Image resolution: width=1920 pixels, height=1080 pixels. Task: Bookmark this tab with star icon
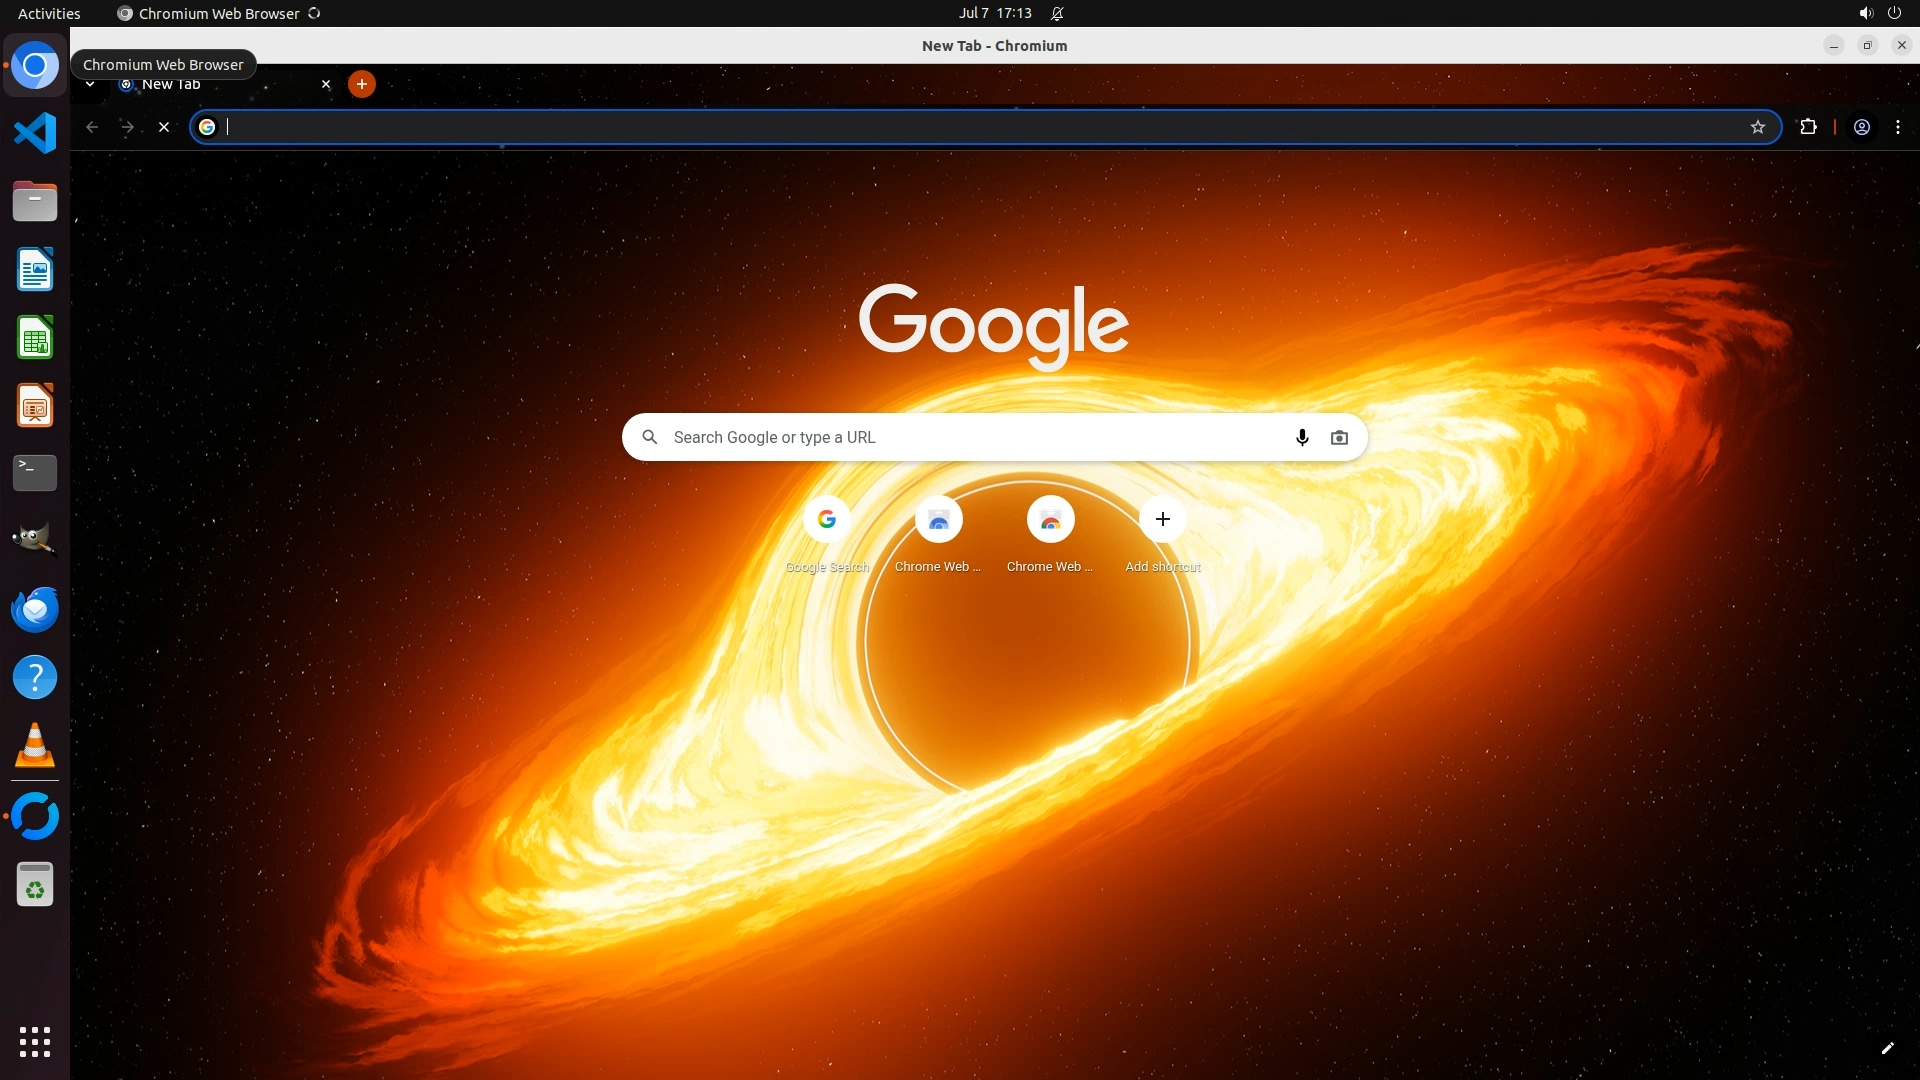click(1757, 127)
